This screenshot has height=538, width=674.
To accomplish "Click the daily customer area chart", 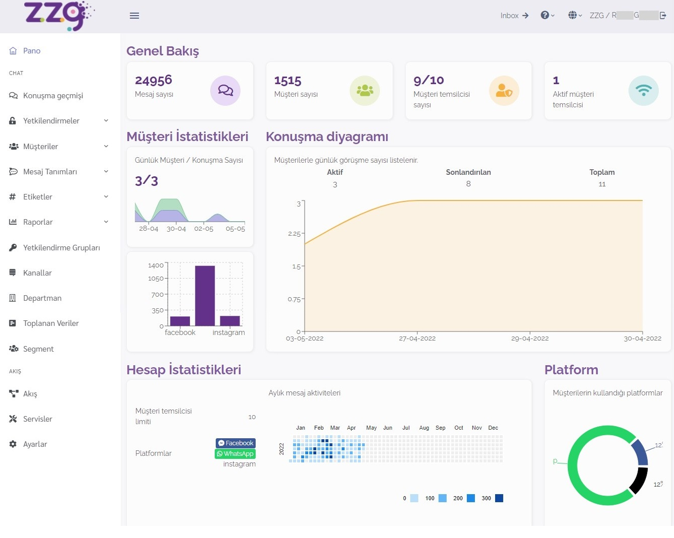I will pos(190,211).
